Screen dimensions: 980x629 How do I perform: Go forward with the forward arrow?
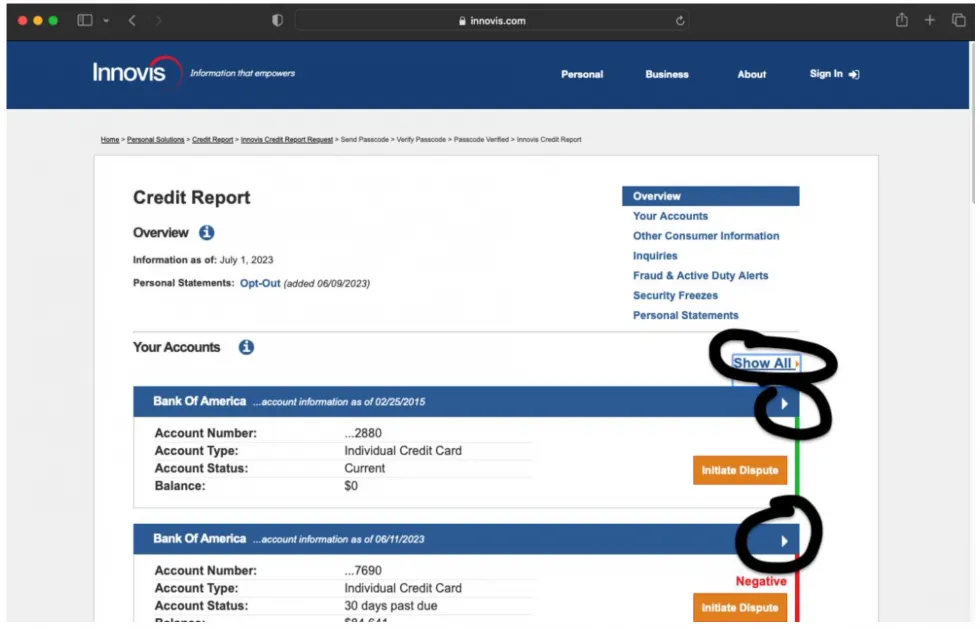[x=159, y=21]
